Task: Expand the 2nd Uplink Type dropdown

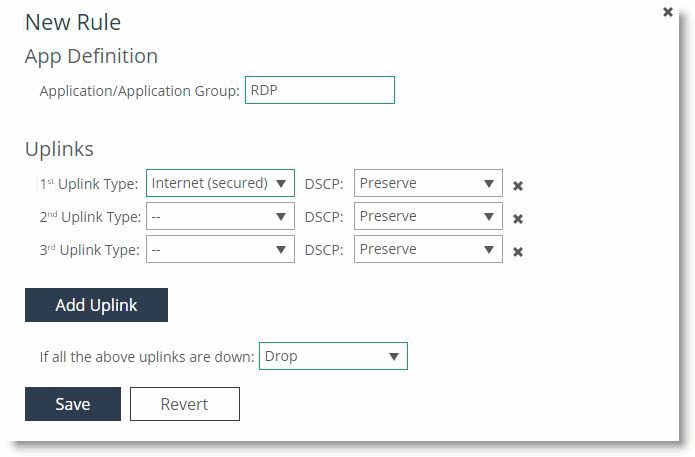Action: [x=220, y=216]
